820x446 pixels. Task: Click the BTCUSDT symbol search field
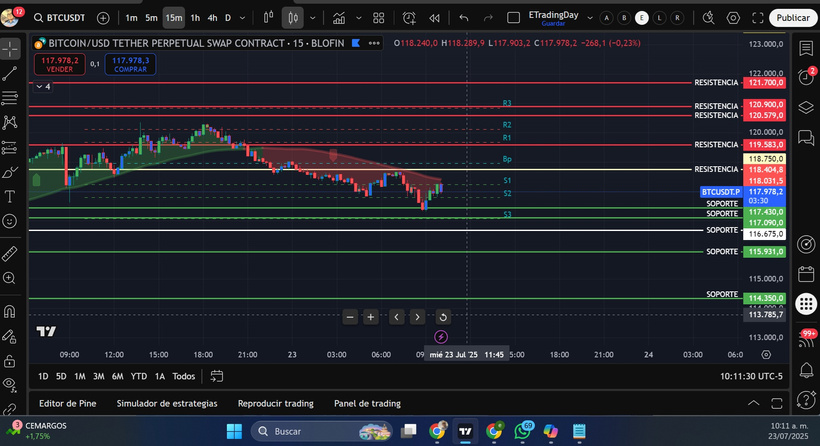coord(64,18)
